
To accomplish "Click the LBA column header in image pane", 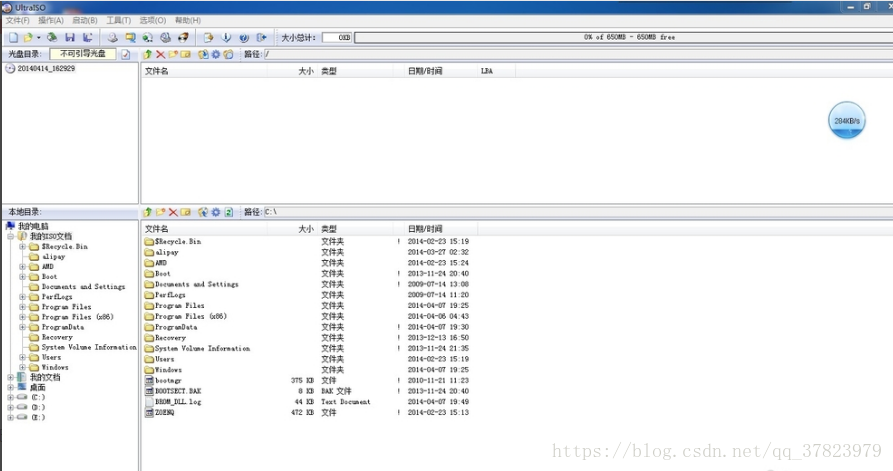I will tap(496, 71).
